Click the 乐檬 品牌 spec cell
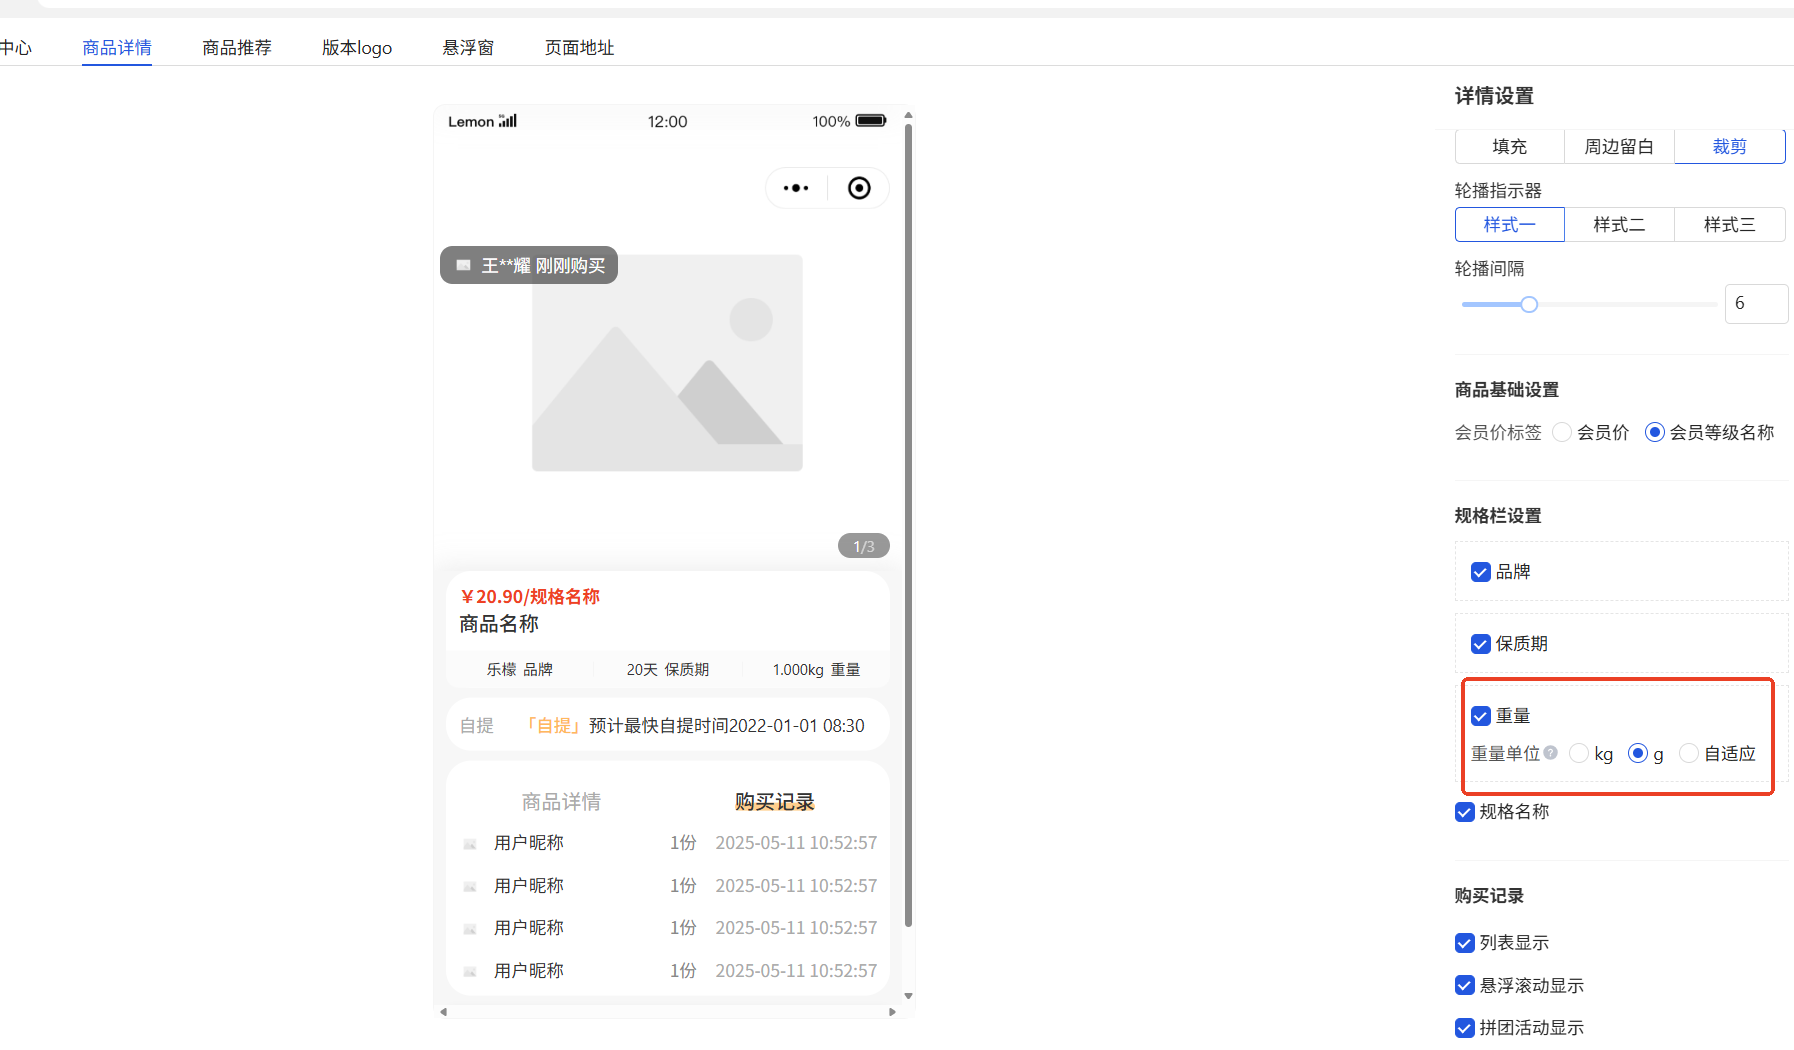 click(x=520, y=669)
